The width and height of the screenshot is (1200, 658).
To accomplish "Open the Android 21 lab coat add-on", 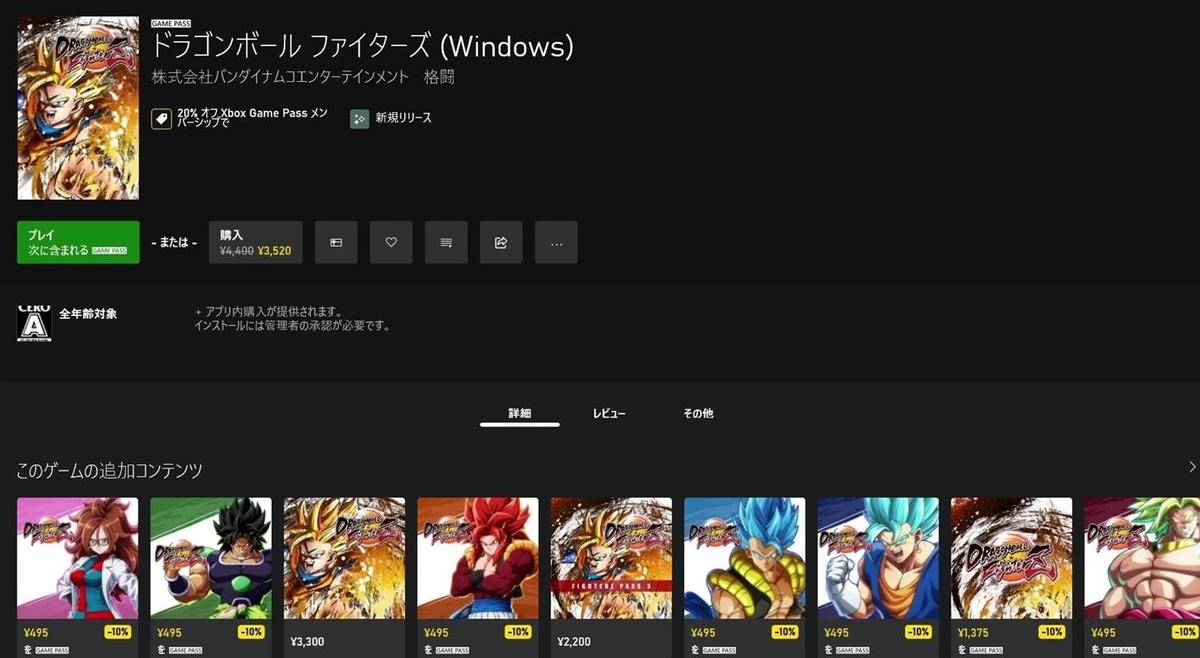I will (78, 558).
